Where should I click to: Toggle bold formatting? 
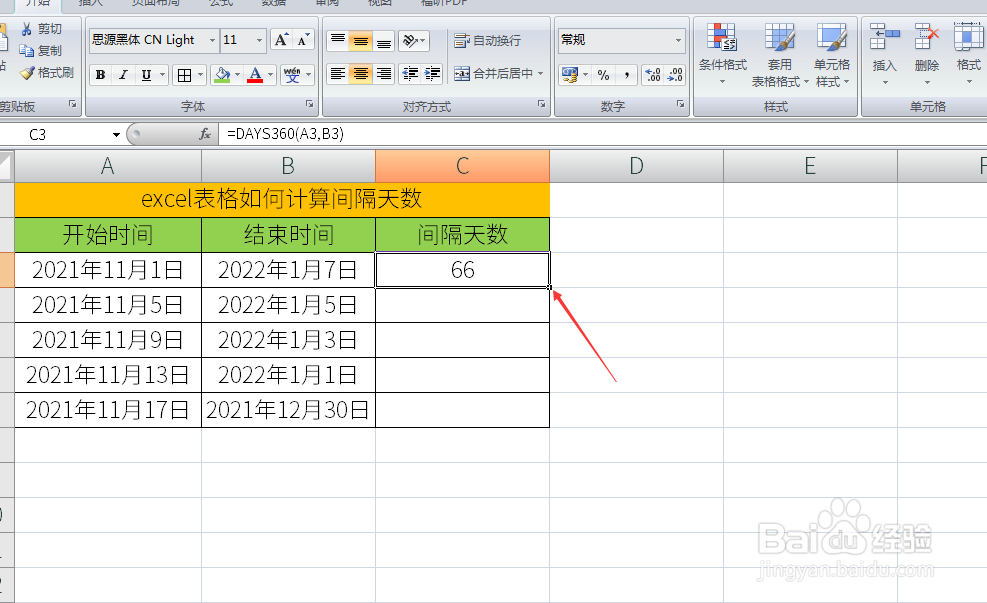pyautogui.click(x=100, y=76)
